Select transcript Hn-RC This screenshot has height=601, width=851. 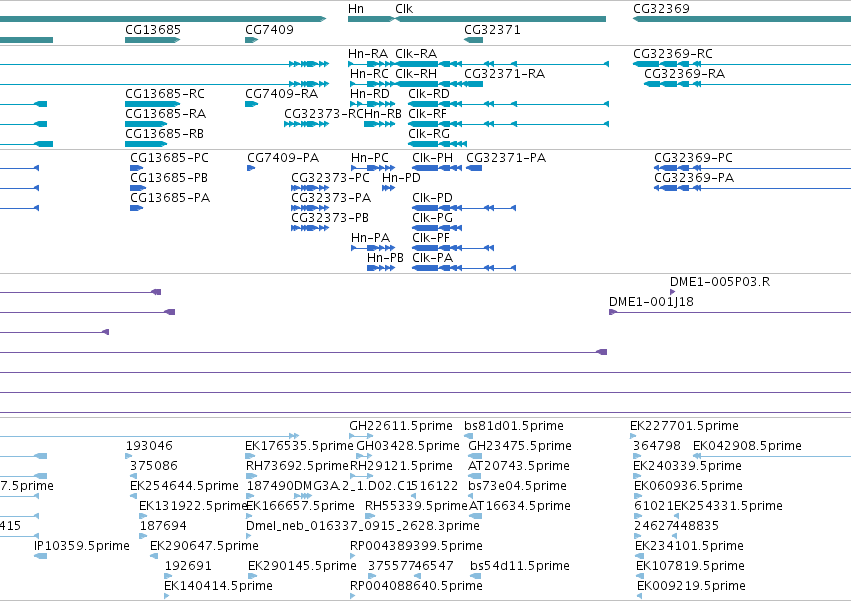pos(373,84)
